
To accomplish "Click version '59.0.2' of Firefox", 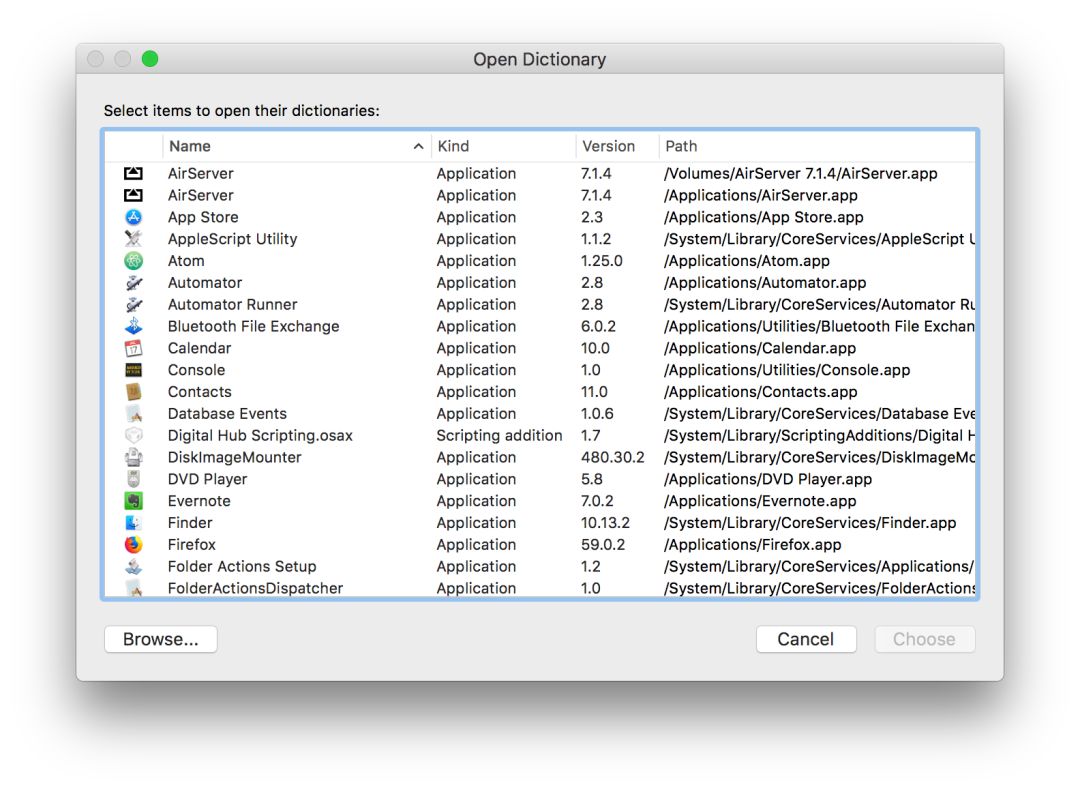I will pos(603,545).
